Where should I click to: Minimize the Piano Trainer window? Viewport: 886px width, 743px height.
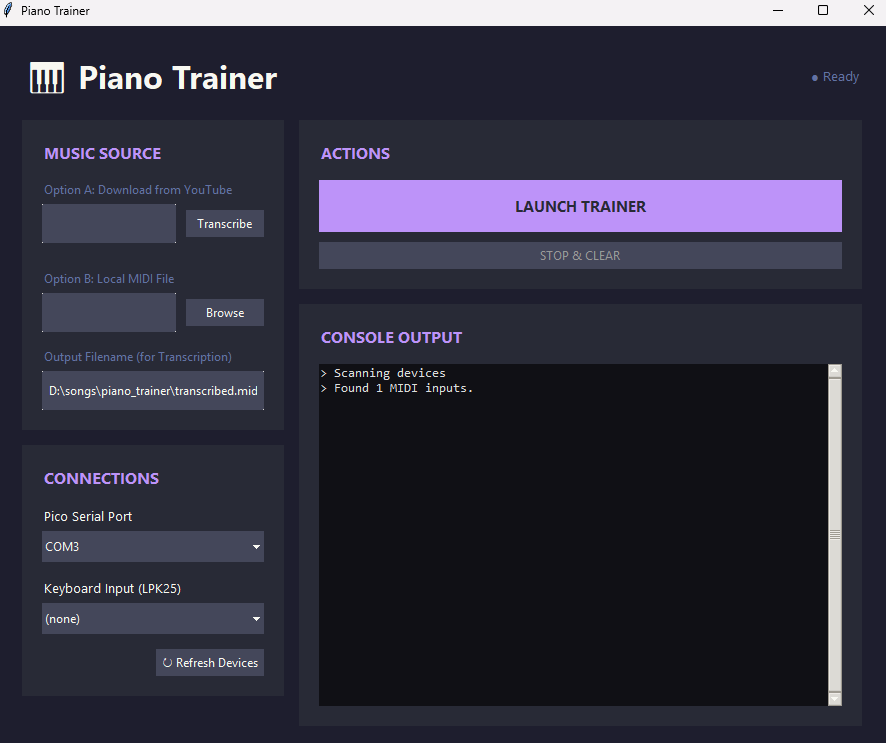tap(777, 11)
